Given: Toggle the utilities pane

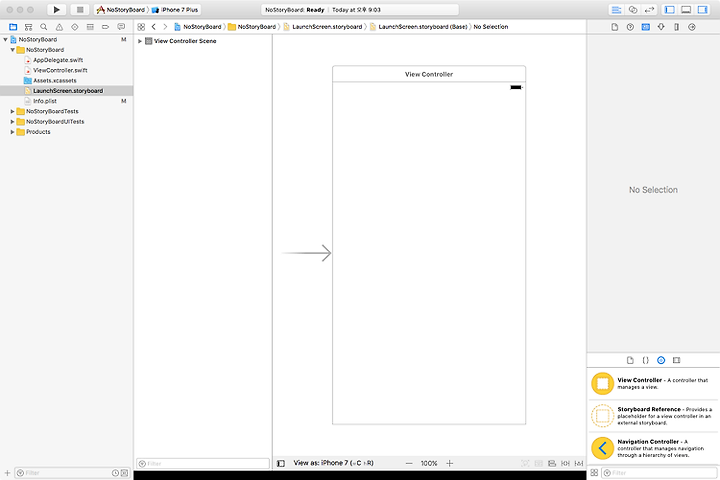Looking at the screenshot, I should coord(703,10).
